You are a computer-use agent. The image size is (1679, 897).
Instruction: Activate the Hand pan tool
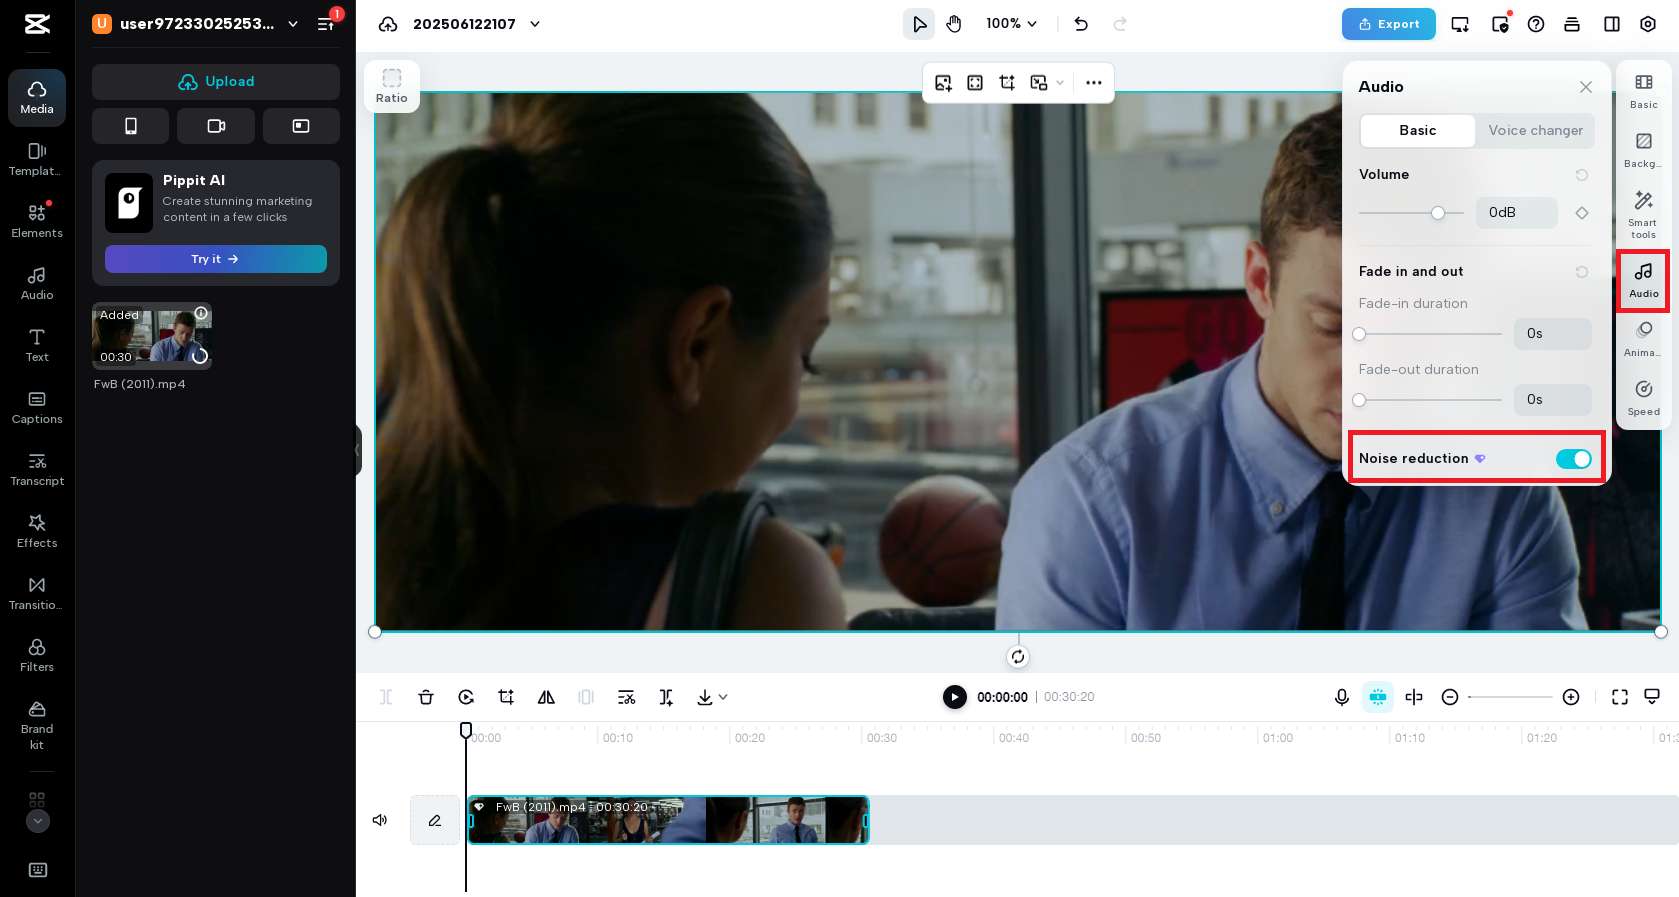pos(954,24)
